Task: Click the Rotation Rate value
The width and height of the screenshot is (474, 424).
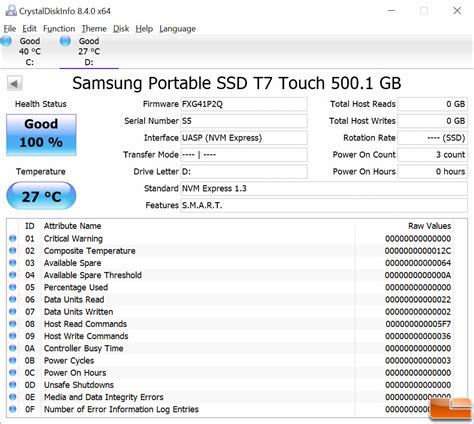Action: coord(432,138)
